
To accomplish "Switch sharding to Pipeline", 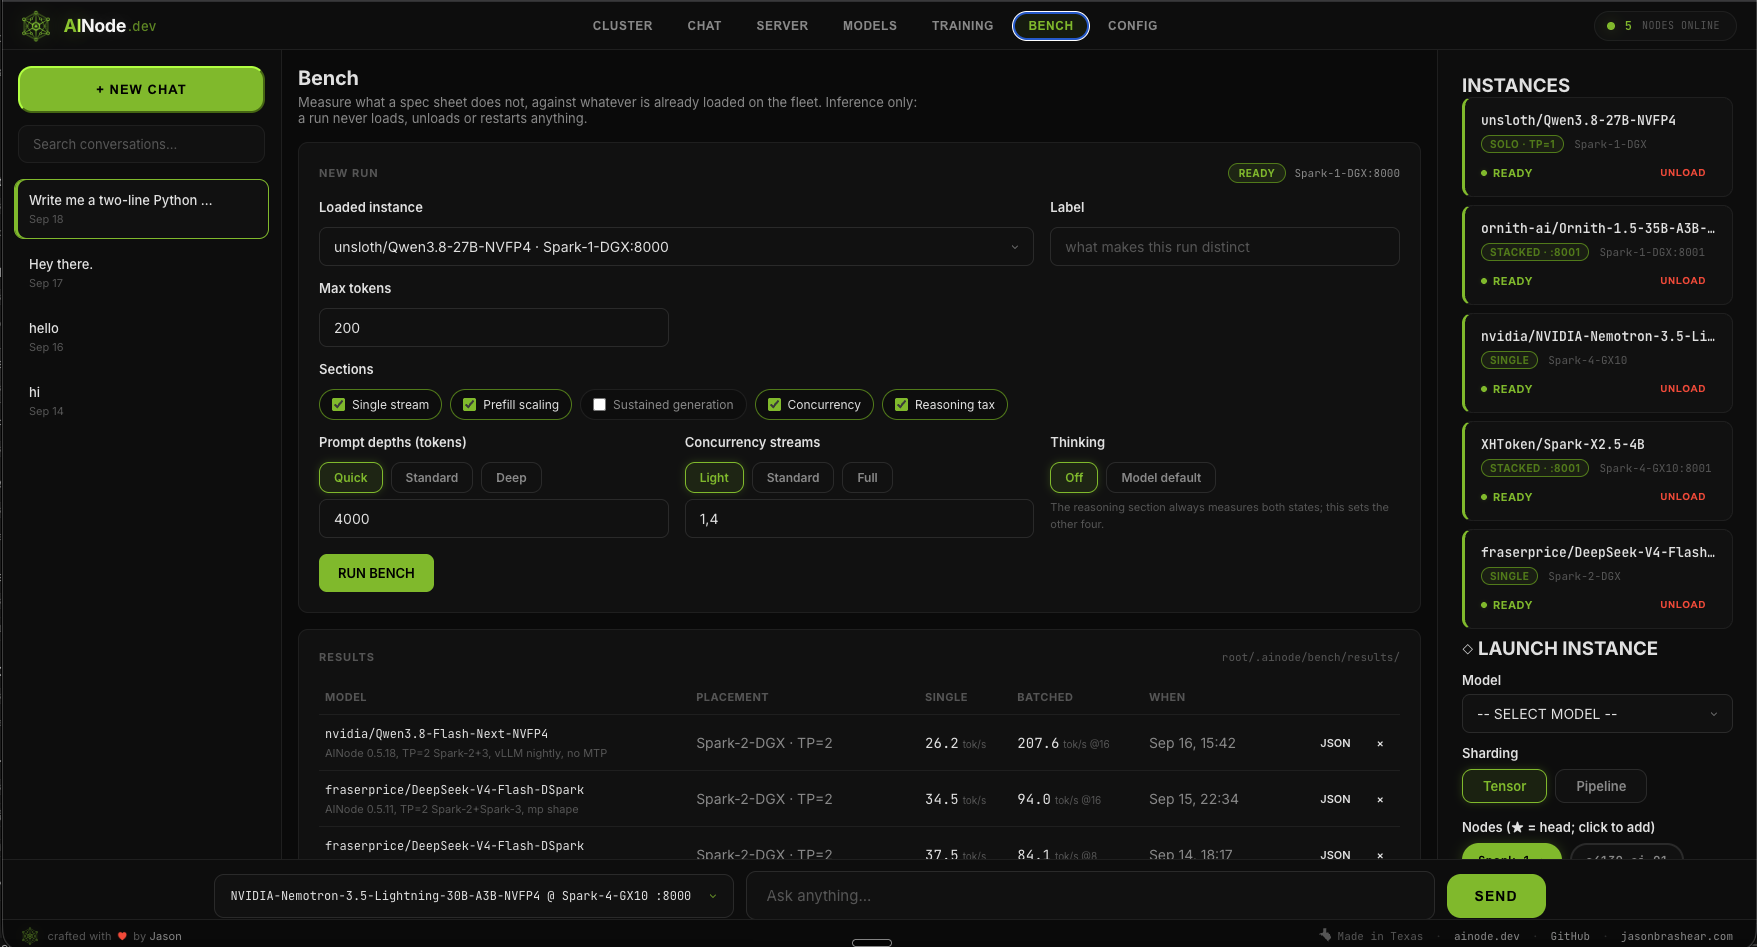I will (x=1601, y=786).
